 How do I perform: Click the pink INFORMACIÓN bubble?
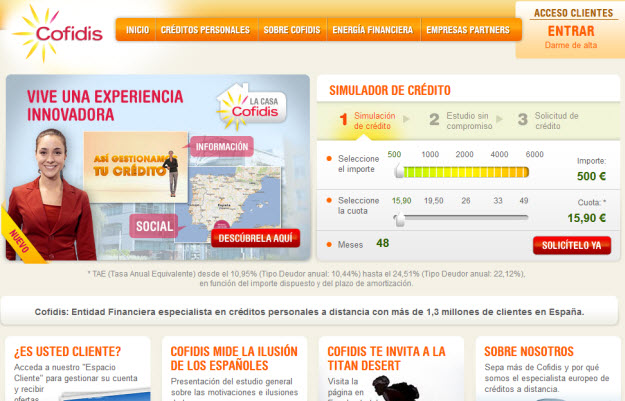(x=221, y=147)
